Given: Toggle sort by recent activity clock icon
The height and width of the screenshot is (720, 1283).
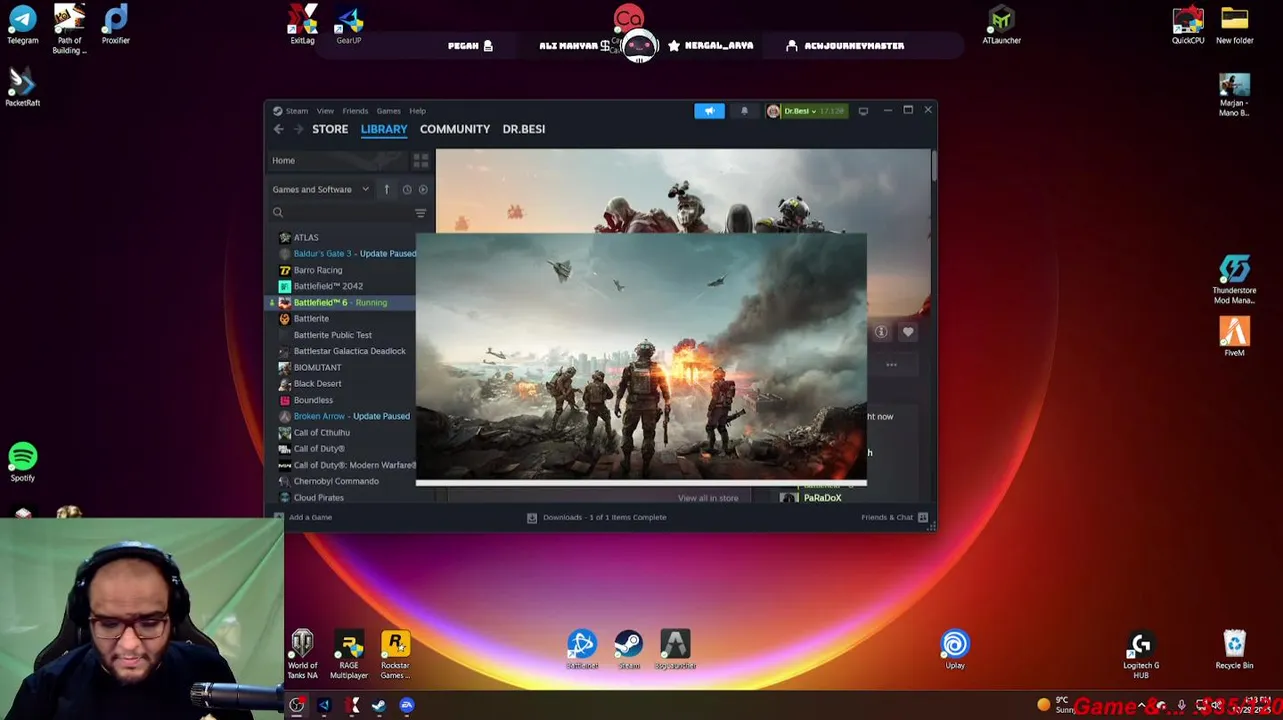Looking at the screenshot, I should pos(407,189).
